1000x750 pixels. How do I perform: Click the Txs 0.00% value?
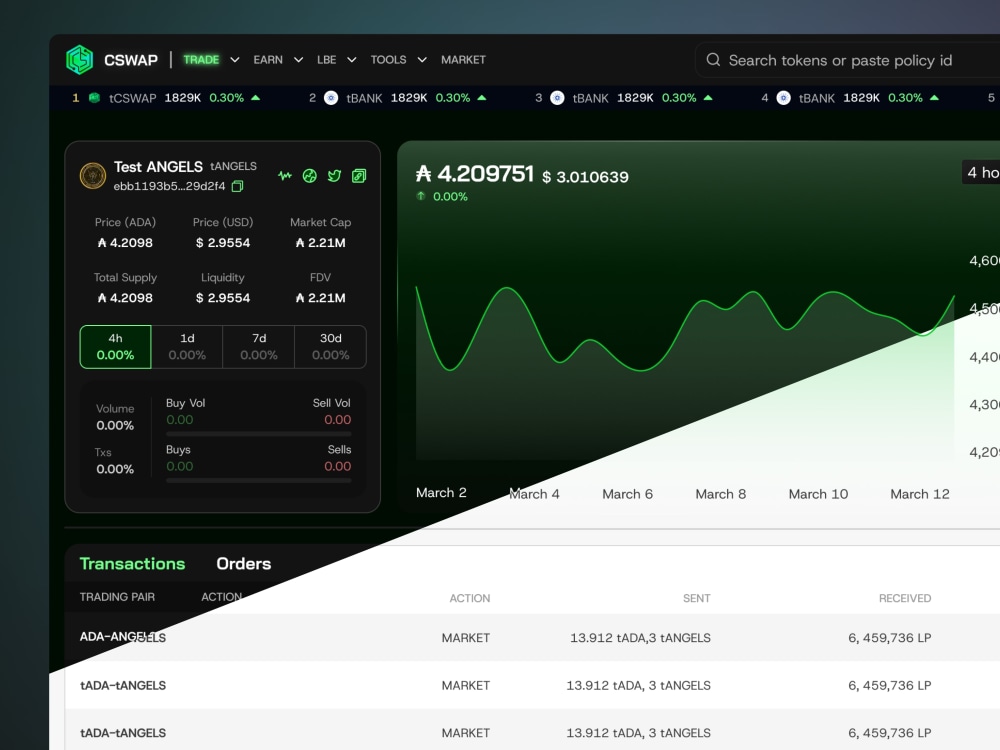[x=115, y=469]
